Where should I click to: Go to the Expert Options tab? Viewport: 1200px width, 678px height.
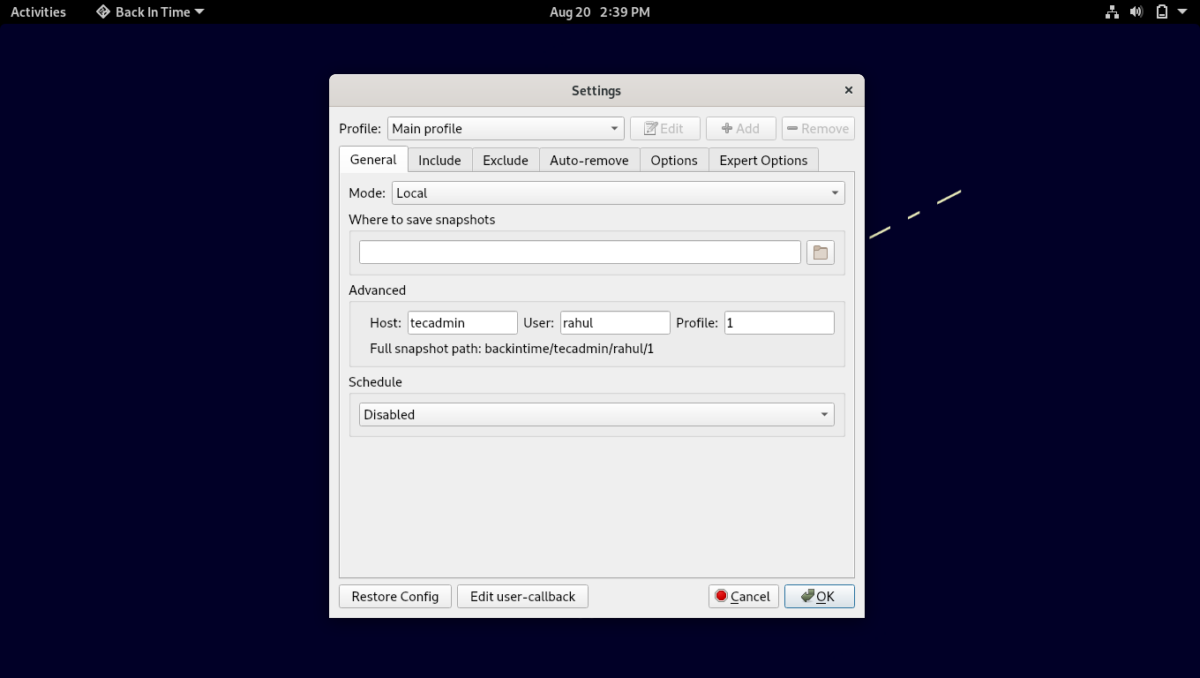point(763,160)
